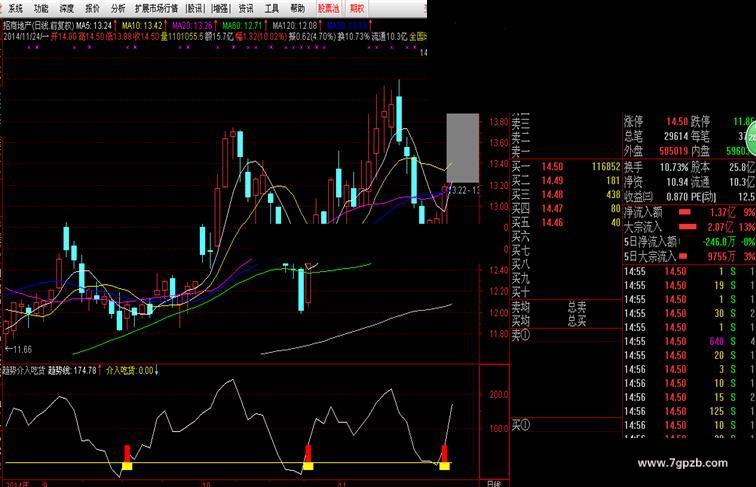Click the latest November buy signal marker
This screenshot has width=756, height=487.
[445, 457]
